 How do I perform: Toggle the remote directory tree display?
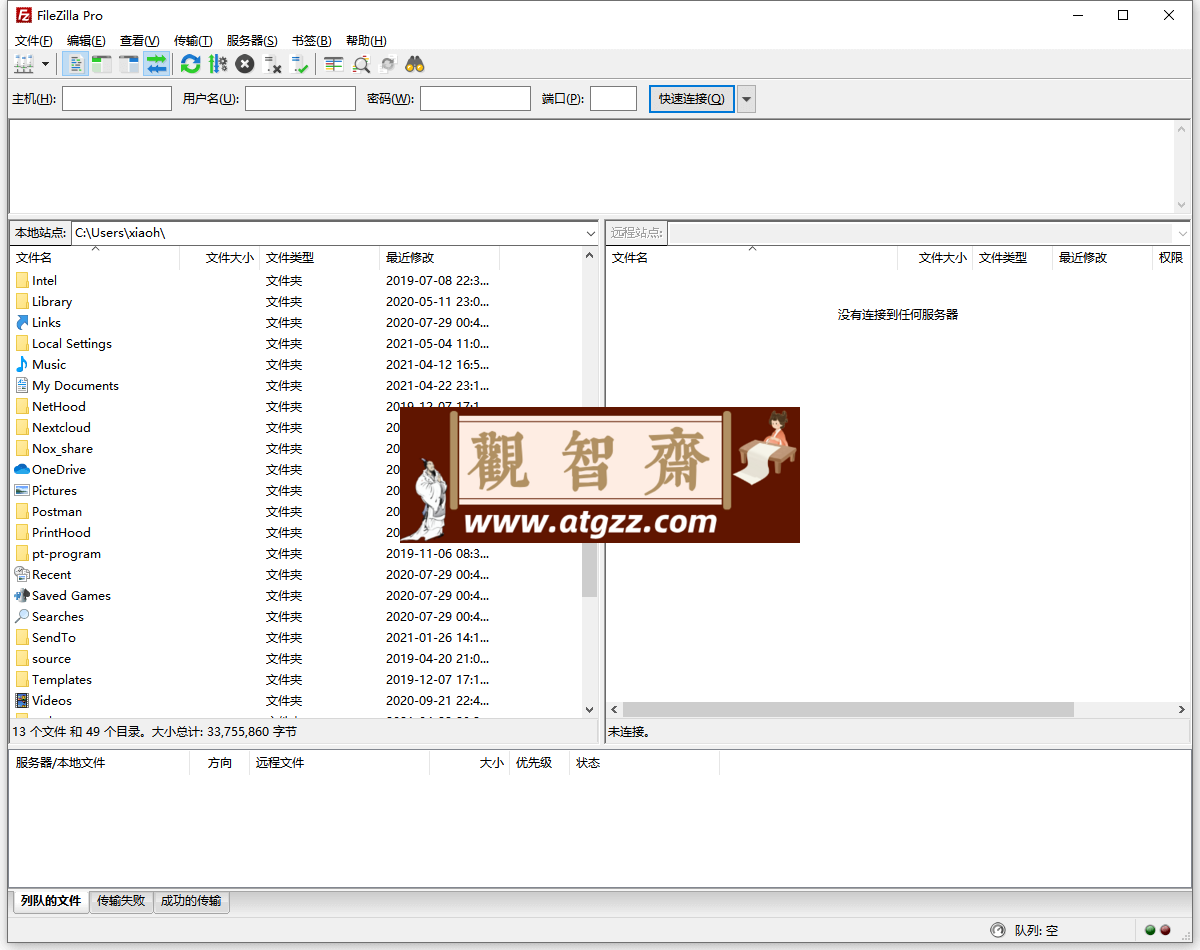[x=129, y=64]
